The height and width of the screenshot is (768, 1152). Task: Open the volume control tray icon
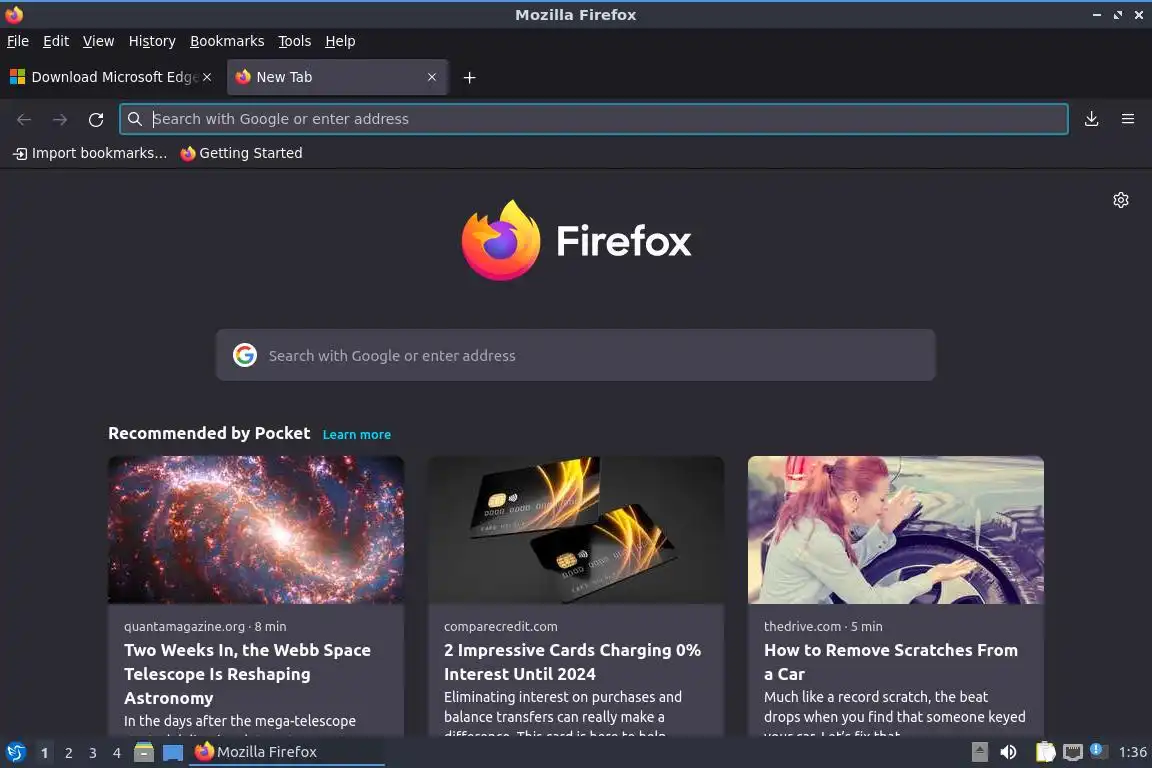(x=1009, y=752)
